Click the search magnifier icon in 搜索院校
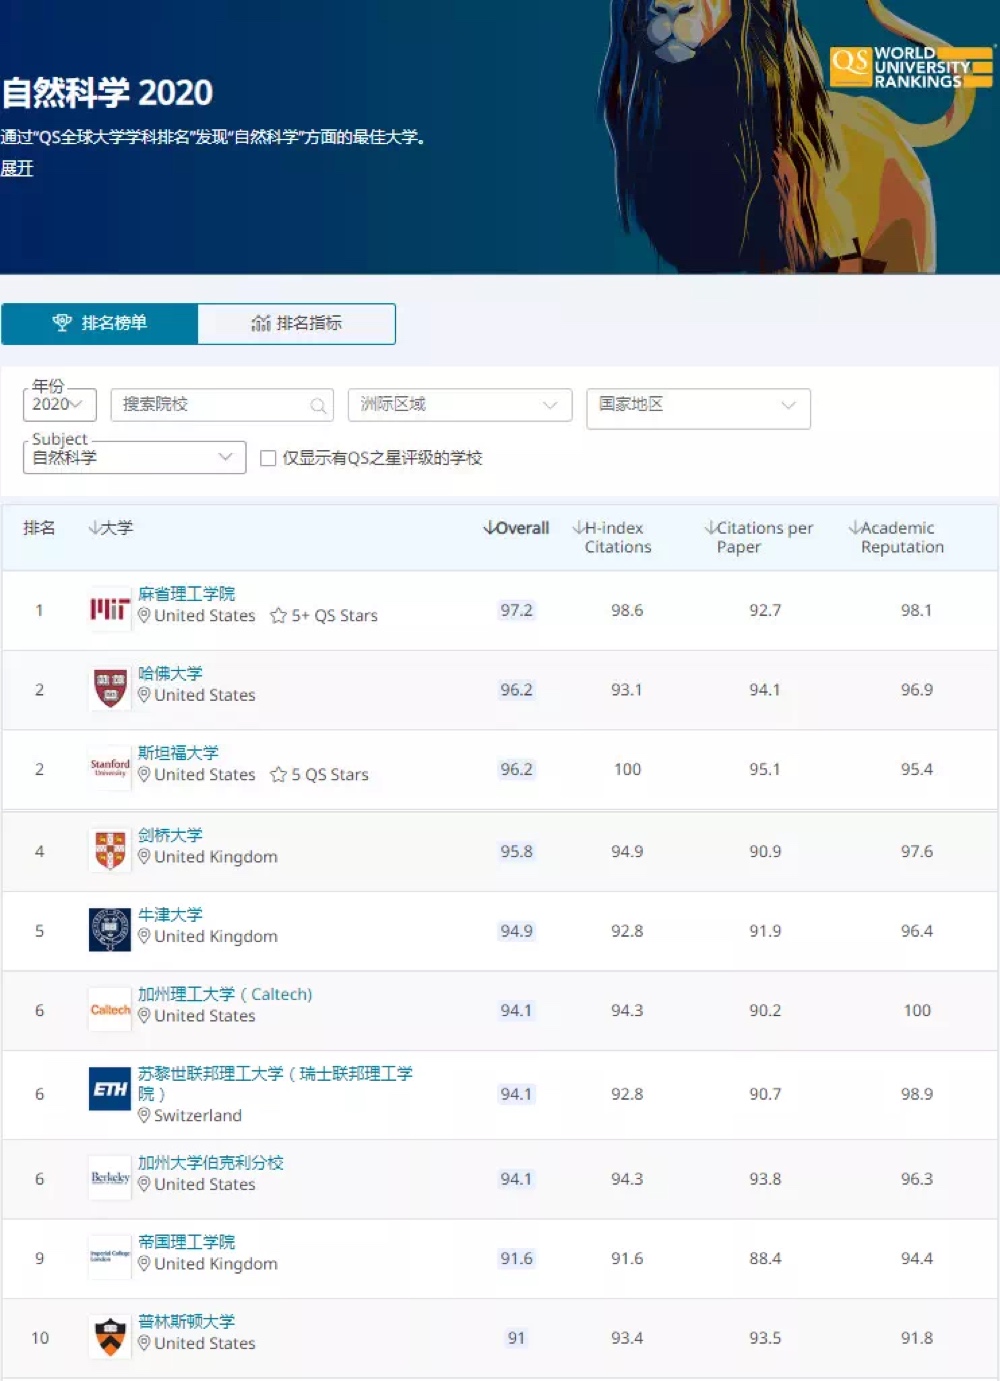Image resolution: width=1000 pixels, height=1381 pixels. [318, 405]
